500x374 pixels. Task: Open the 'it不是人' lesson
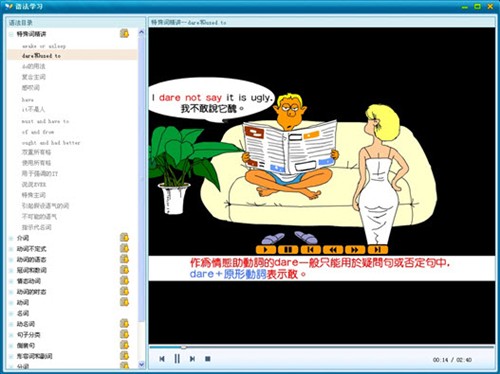(33, 109)
